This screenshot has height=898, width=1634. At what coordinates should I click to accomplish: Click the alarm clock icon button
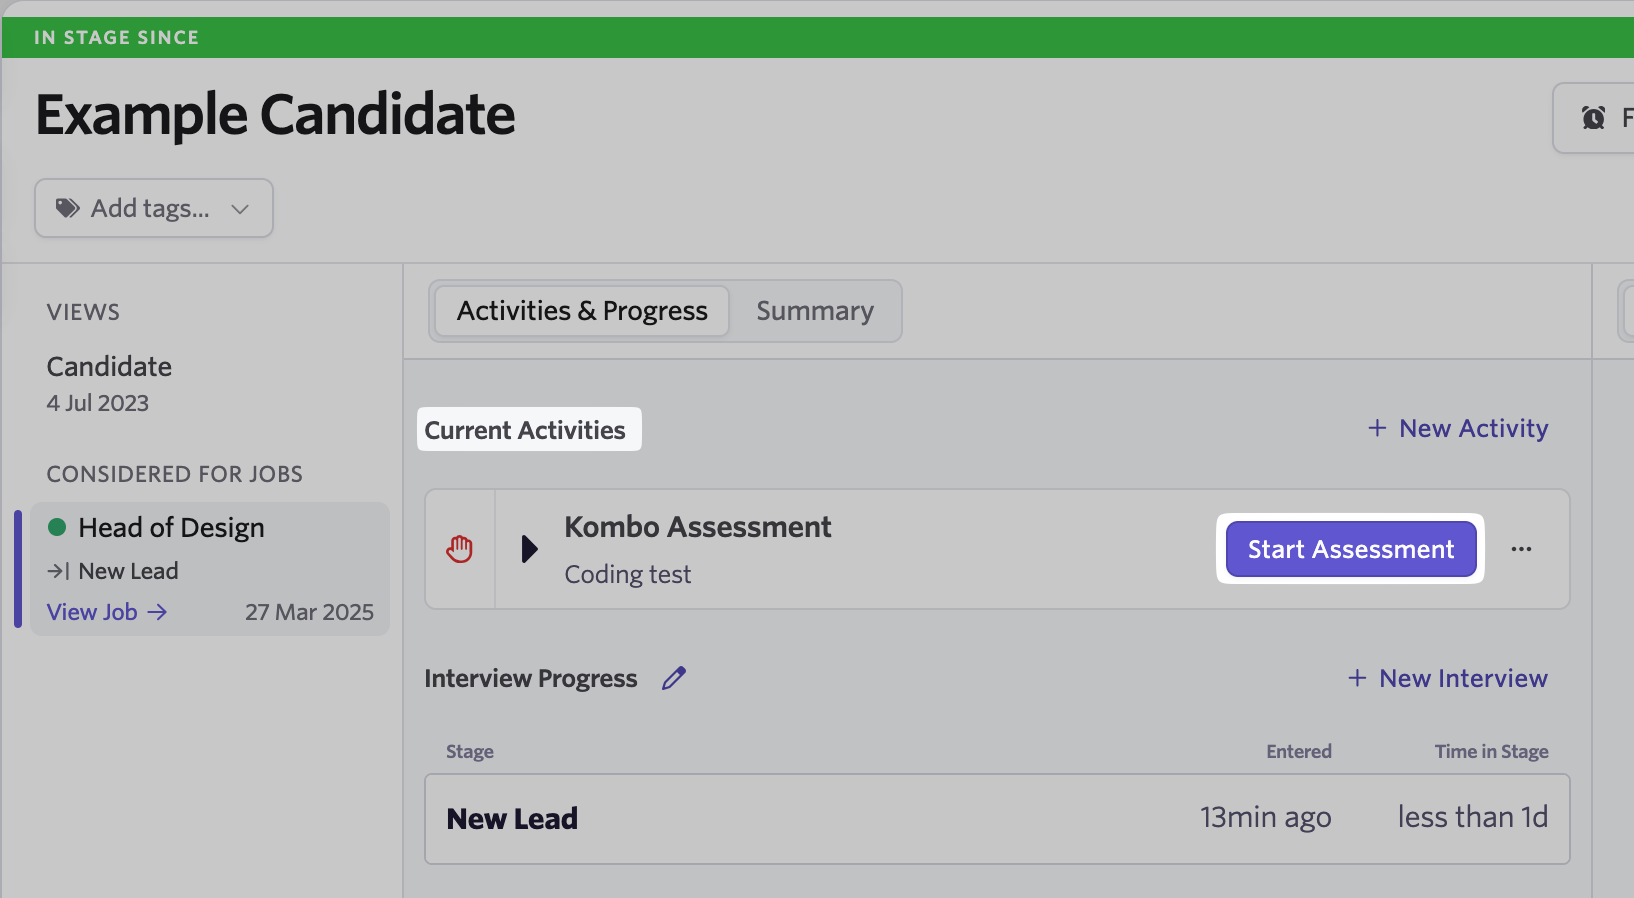click(x=1593, y=118)
